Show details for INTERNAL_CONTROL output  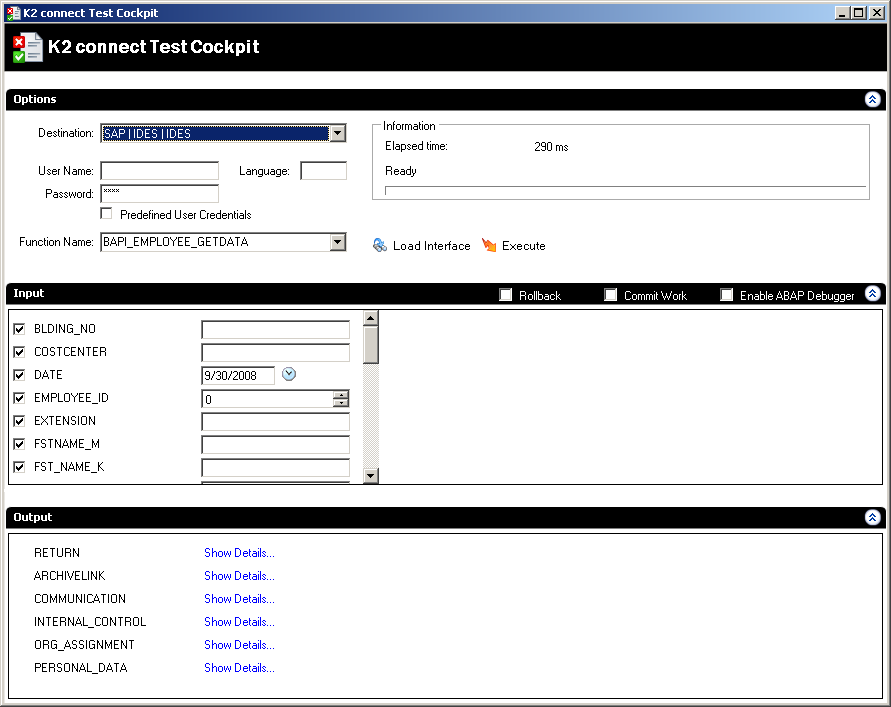[x=239, y=622]
